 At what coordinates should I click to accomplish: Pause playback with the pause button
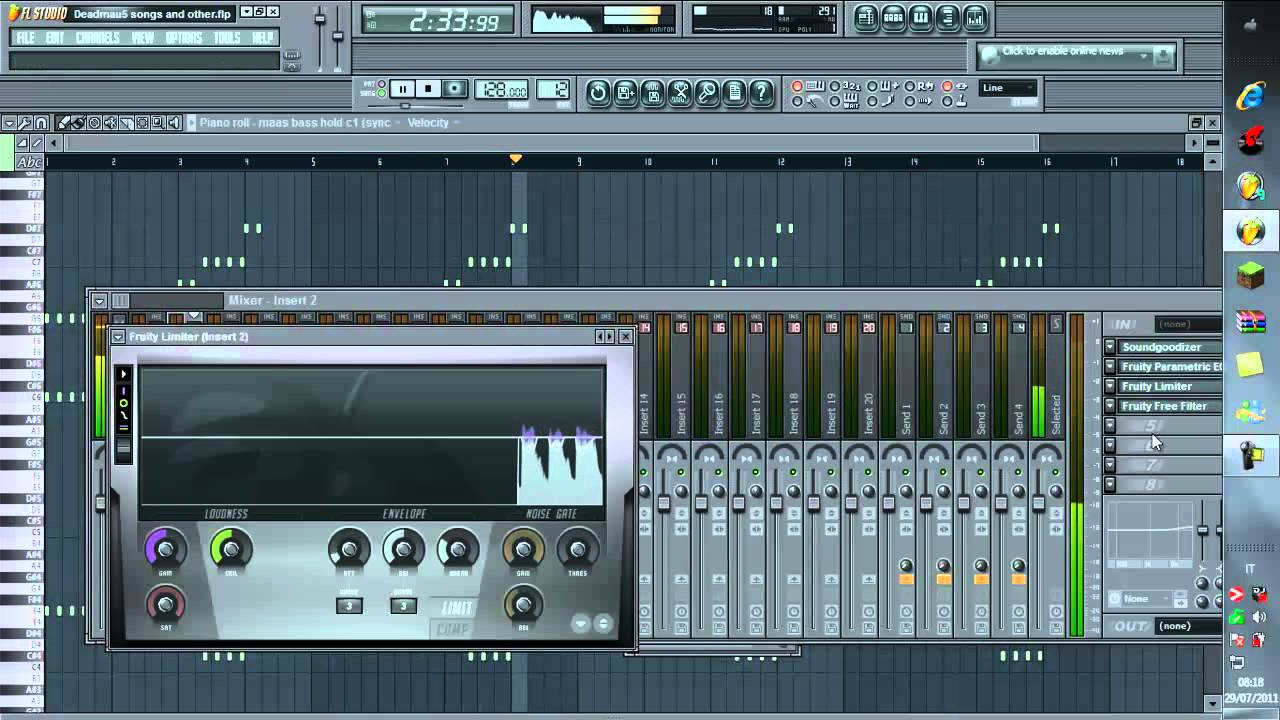[403, 89]
